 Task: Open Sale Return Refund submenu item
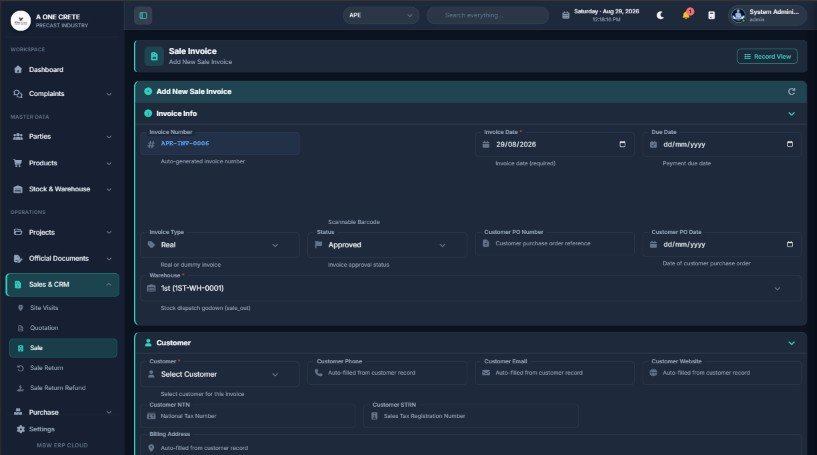[63, 388]
